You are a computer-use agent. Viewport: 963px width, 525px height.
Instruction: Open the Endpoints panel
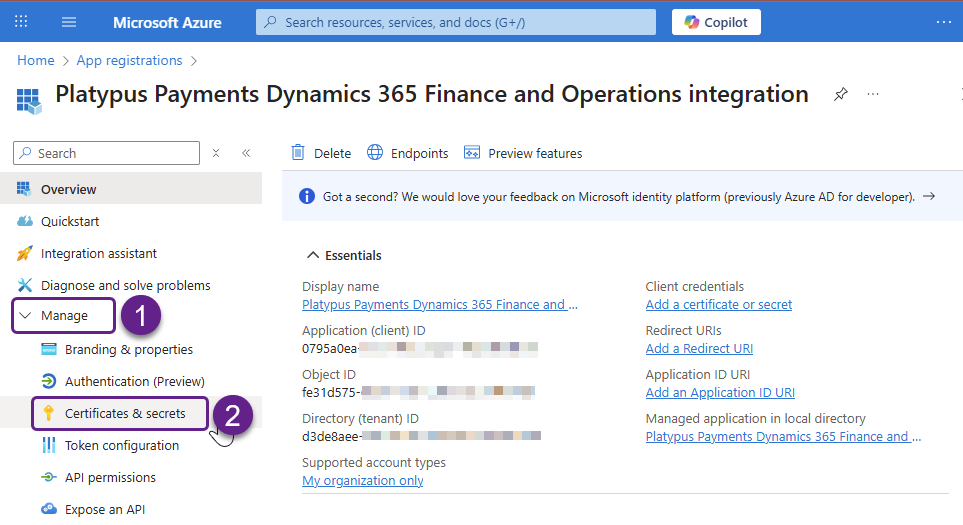pyautogui.click(x=408, y=153)
